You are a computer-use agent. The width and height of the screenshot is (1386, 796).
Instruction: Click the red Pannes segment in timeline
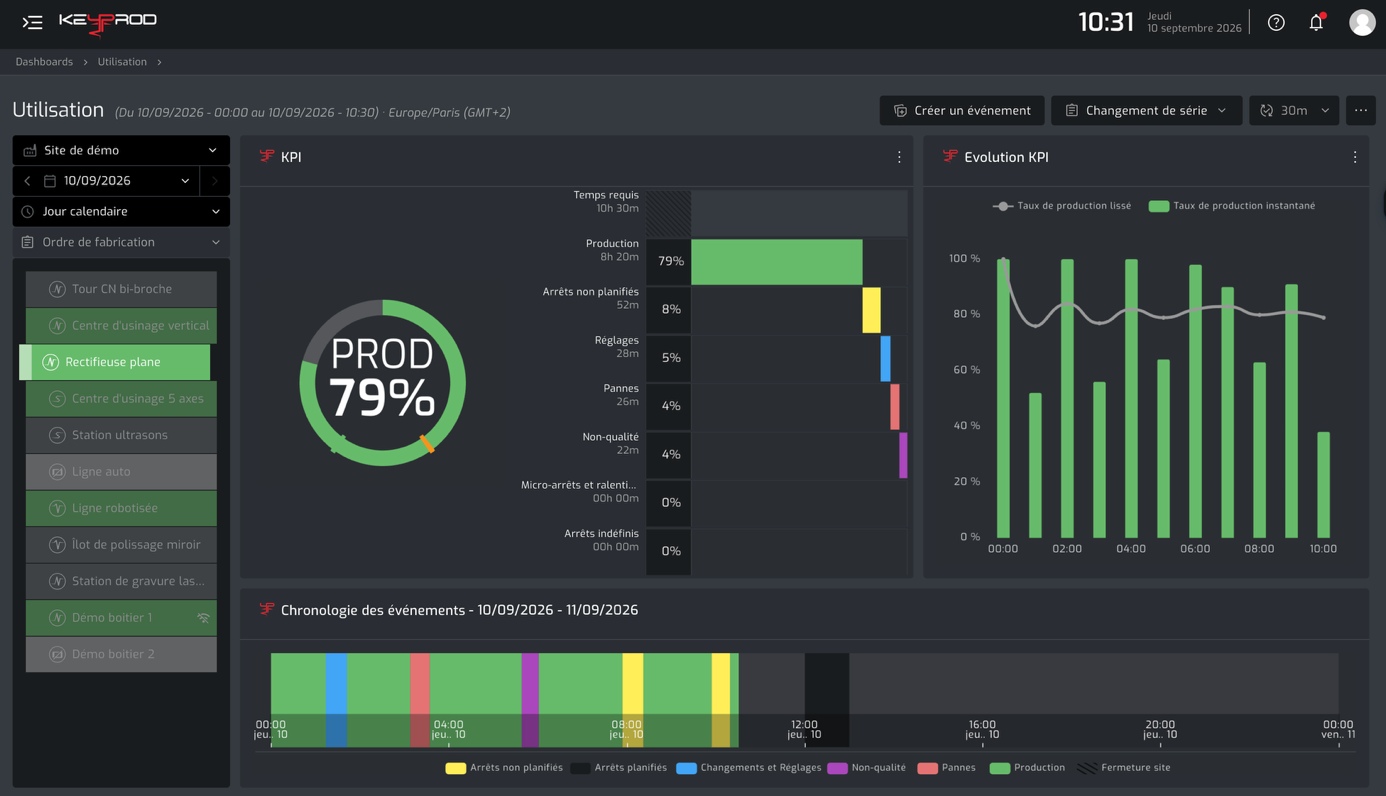click(420, 700)
